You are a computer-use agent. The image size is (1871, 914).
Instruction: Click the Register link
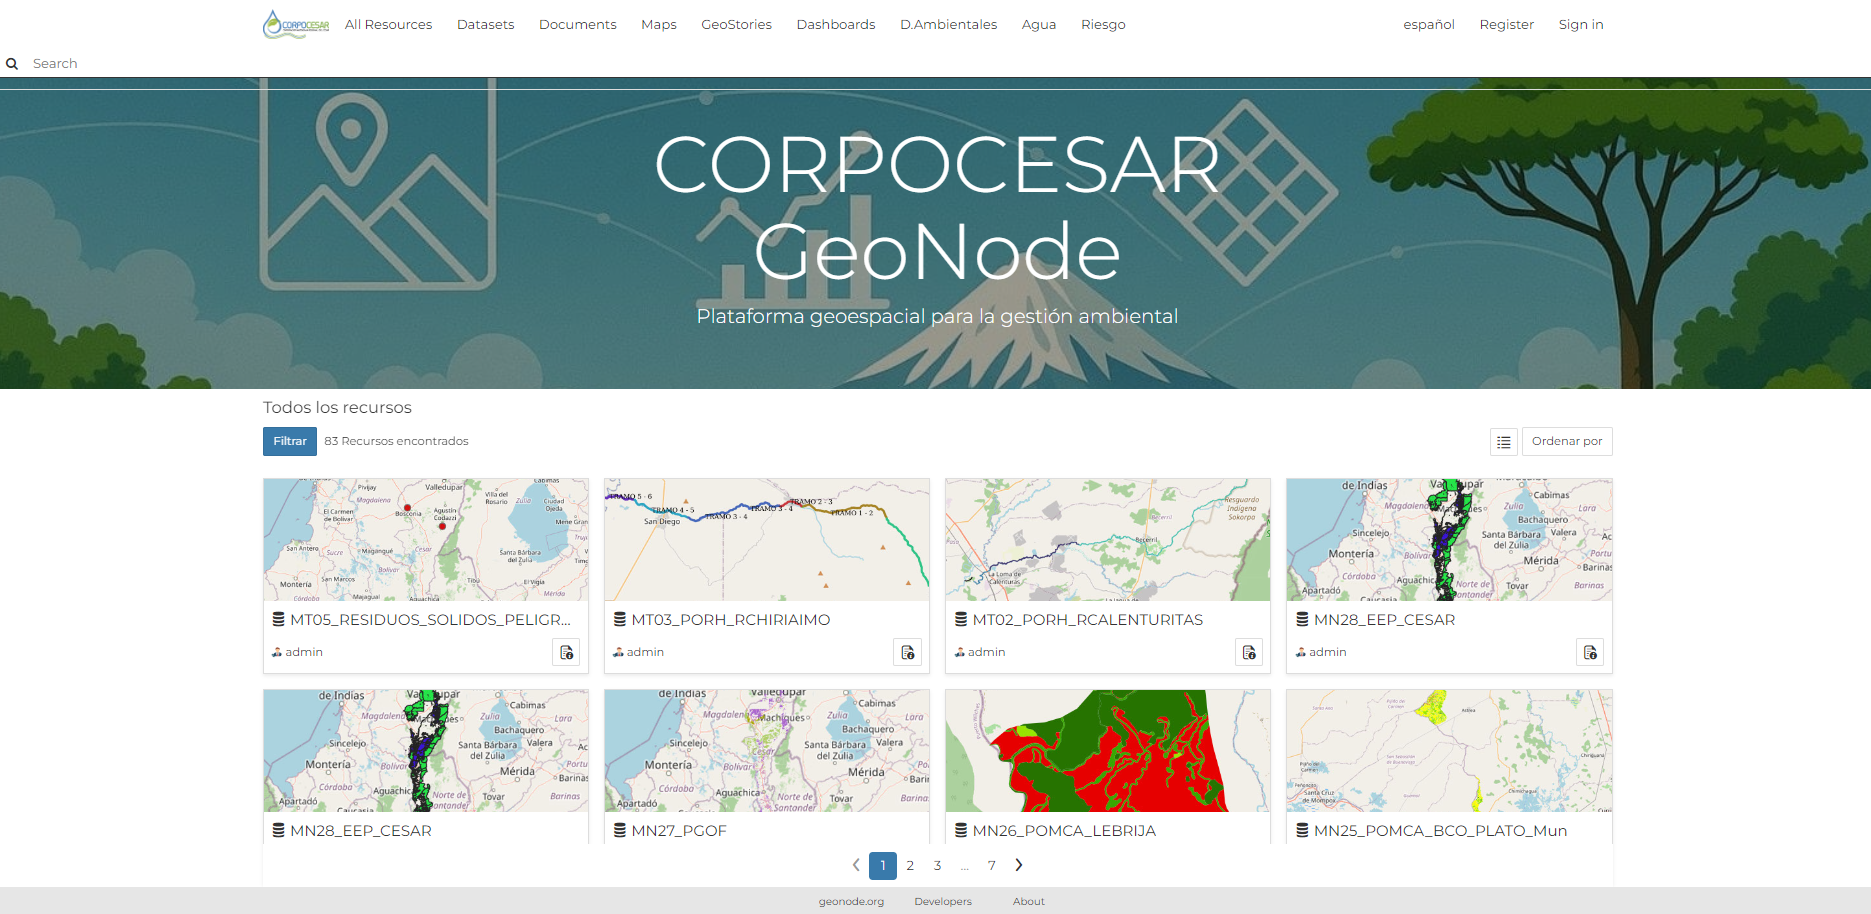(x=1506, y=24)
